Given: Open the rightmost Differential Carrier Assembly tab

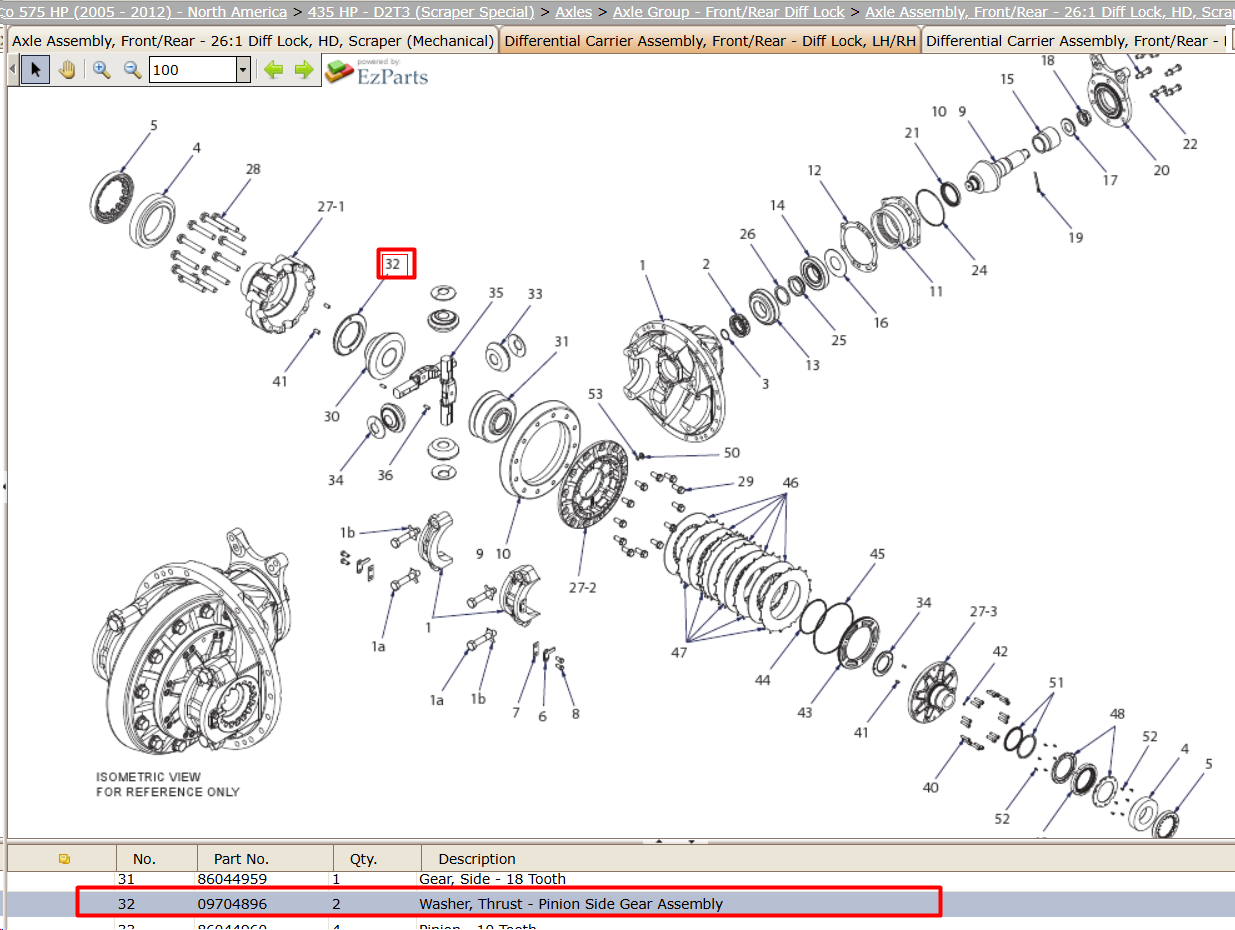Looking at the screenshot, I should click(1077, 41).
